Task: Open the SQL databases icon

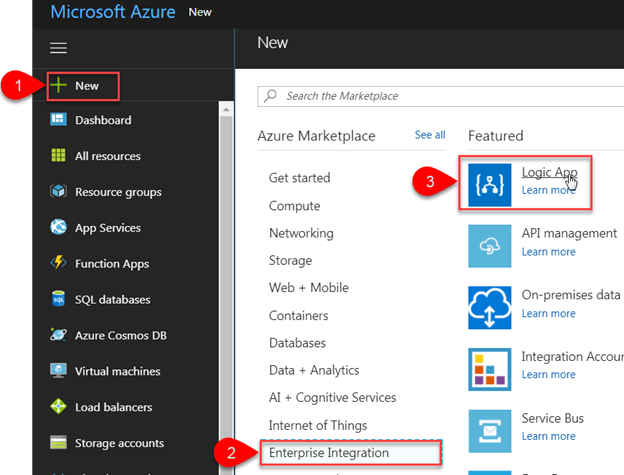Action: (58, 300)
